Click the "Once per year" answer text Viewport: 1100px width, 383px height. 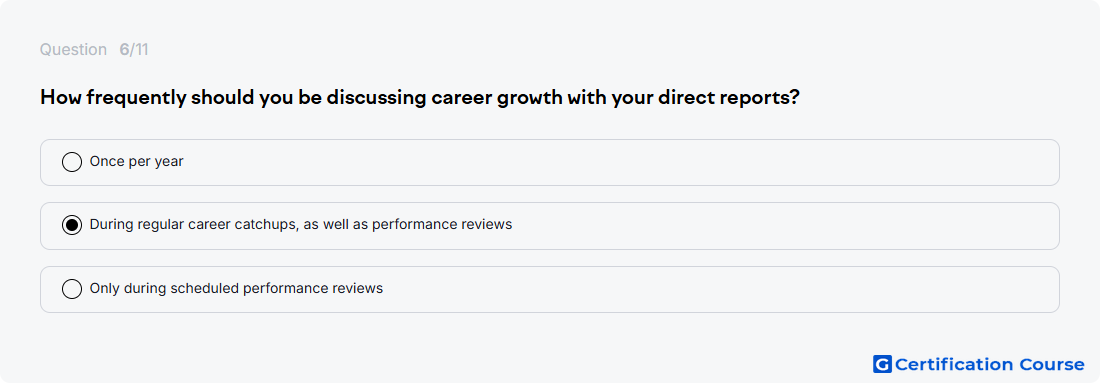137,161
